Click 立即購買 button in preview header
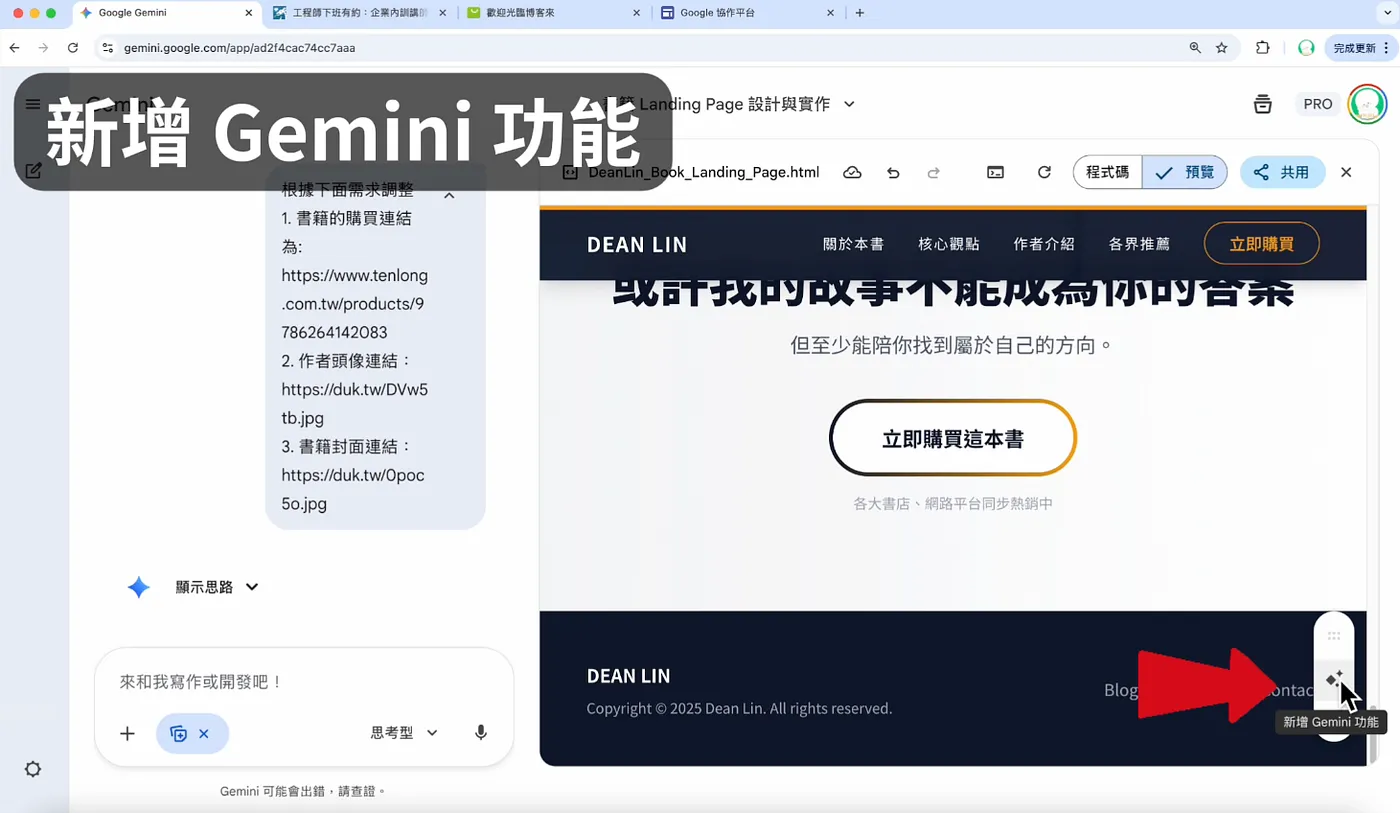 point(1261,243)
